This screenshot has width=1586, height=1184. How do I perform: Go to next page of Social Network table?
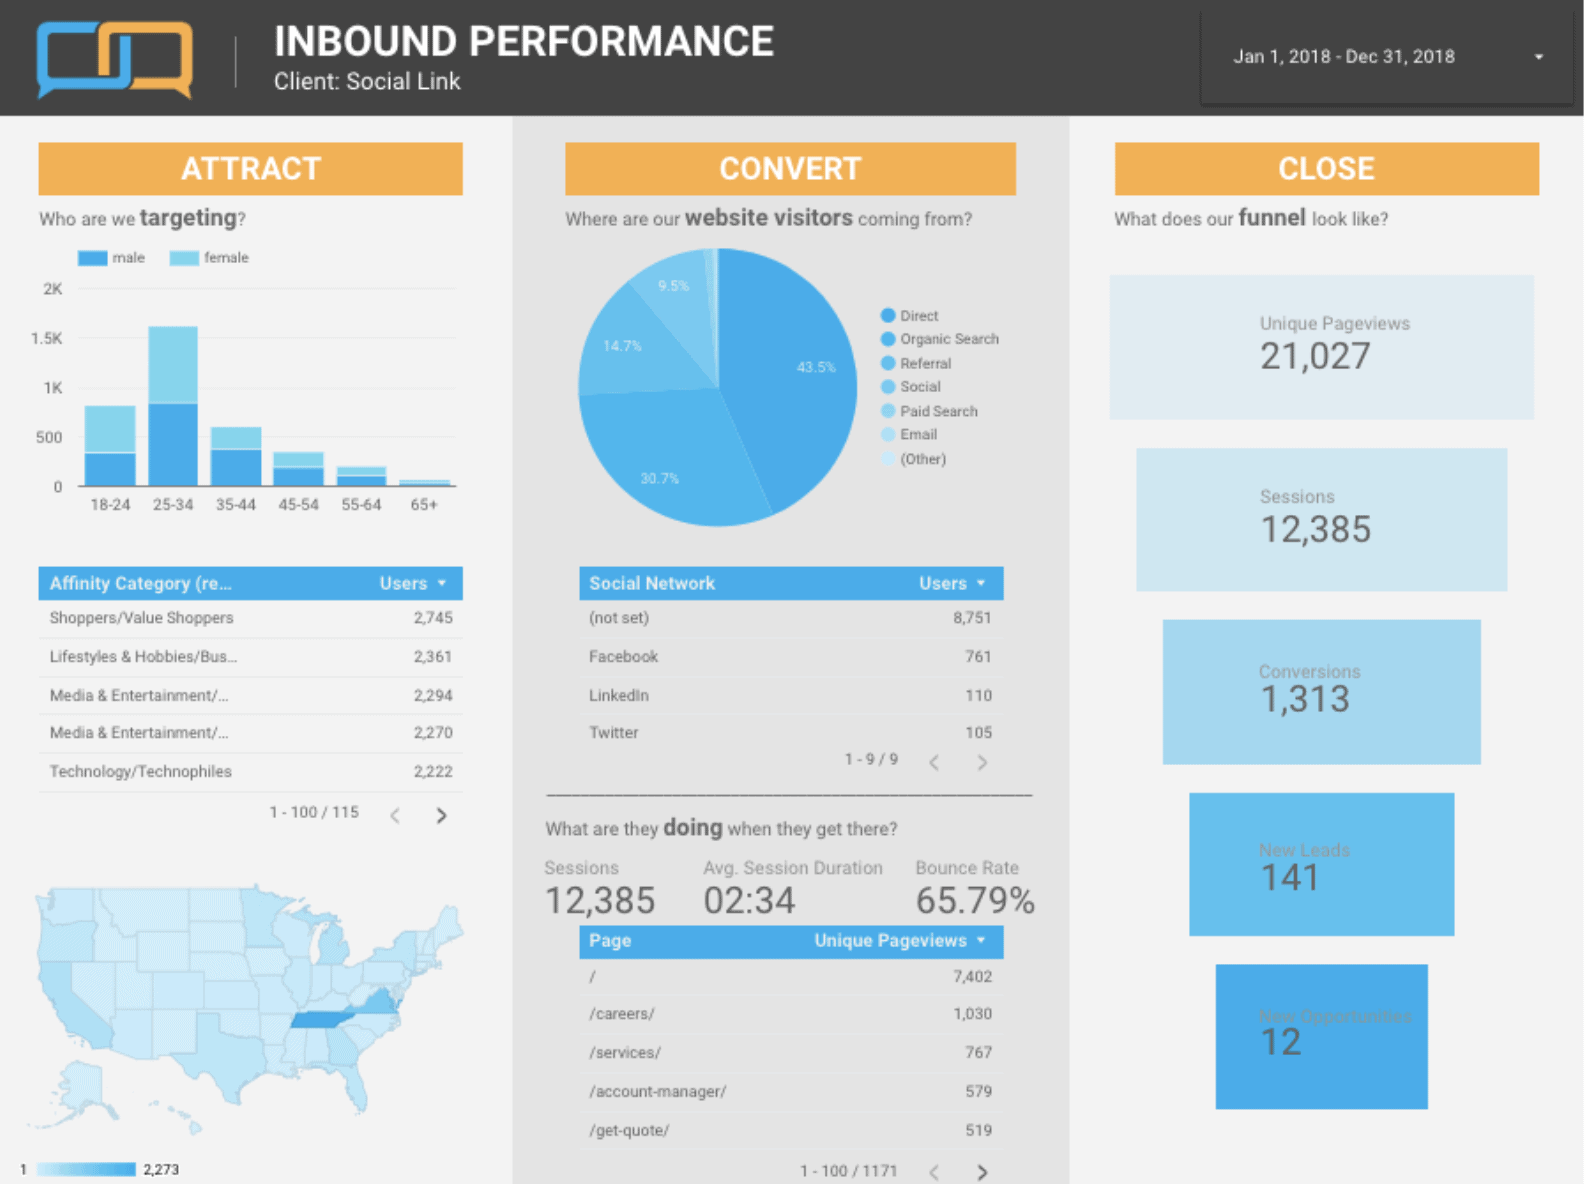(x=982, y=762)
